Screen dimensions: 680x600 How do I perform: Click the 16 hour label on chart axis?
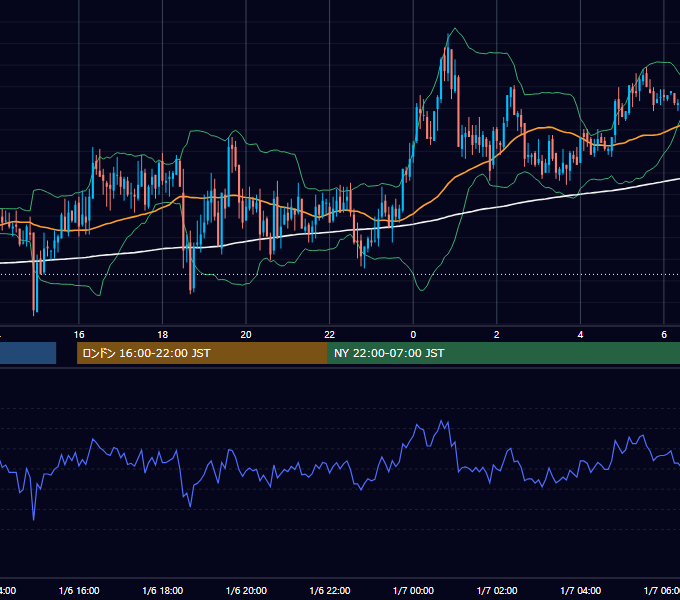[x=79, y=335]
